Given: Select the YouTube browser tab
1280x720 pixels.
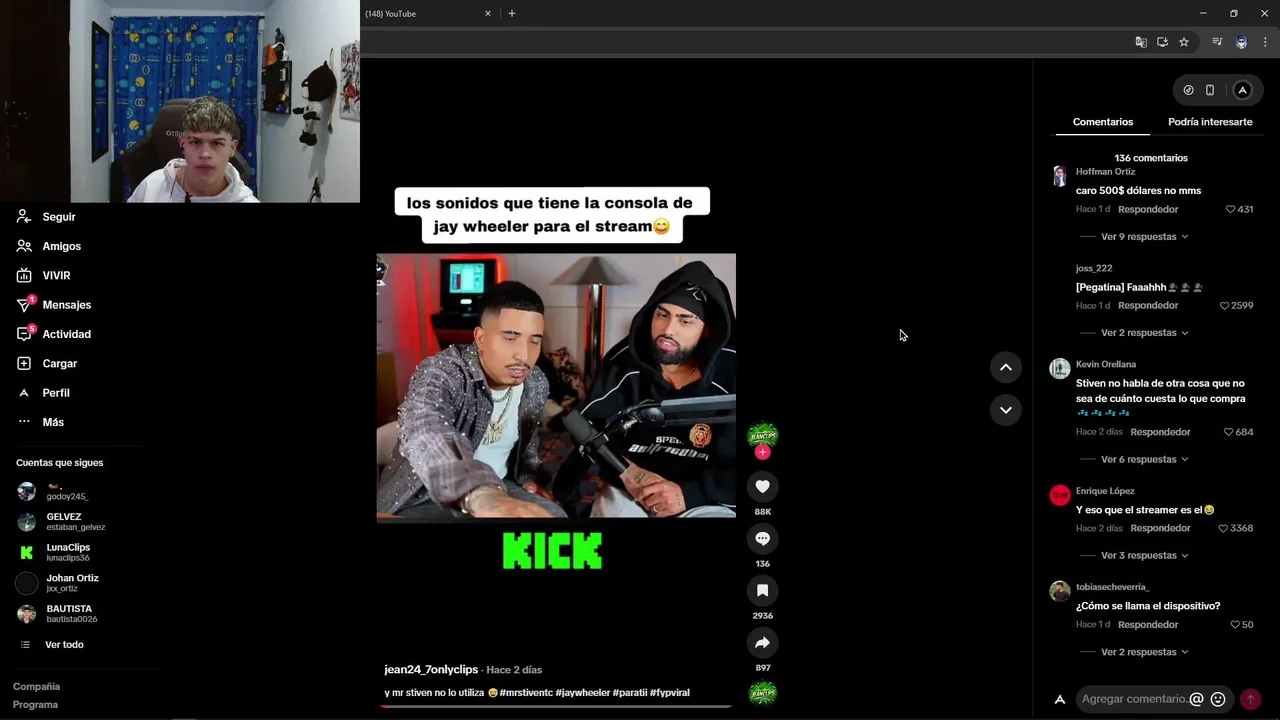Looking at the screenshot, I should [428, 13].
